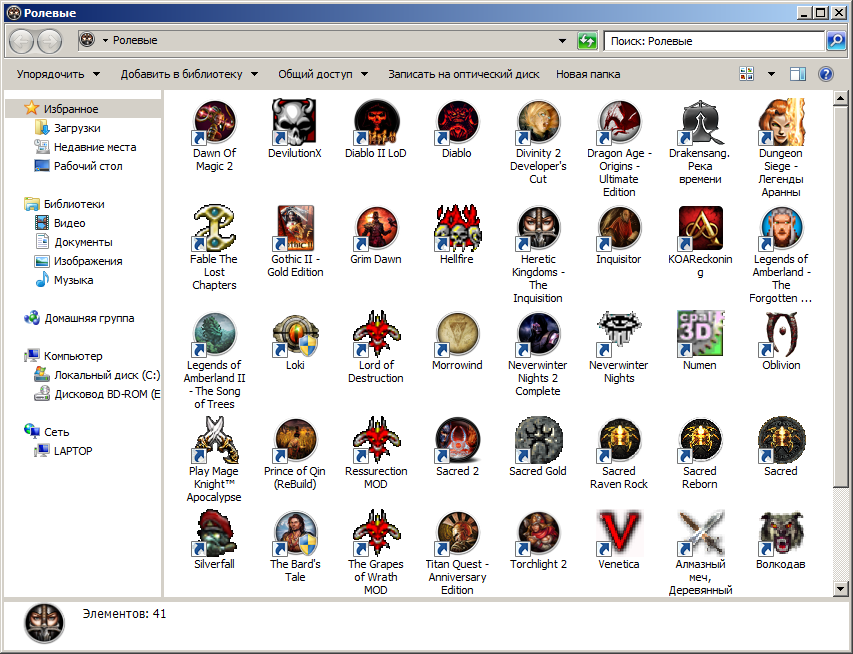
Task: Select the Neverwinter Nights 2 Complete icon
Action: (538, 334)
